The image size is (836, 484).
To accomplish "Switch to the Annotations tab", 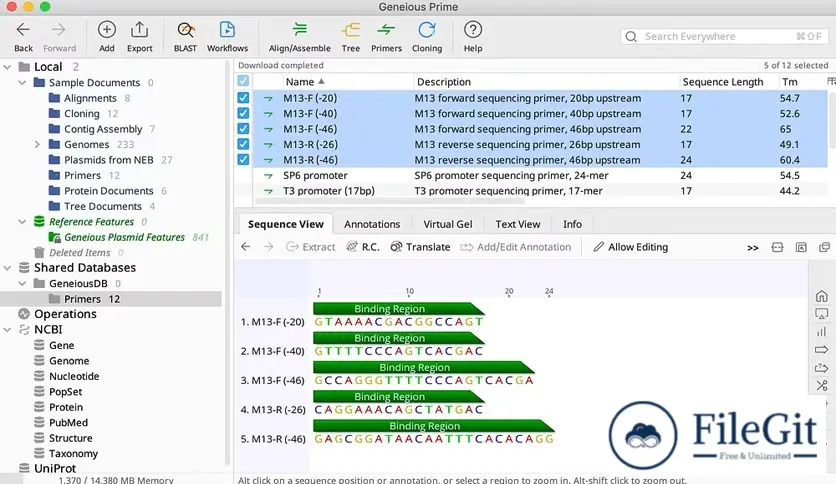I will pyautogui.click(x=372, y=224).
